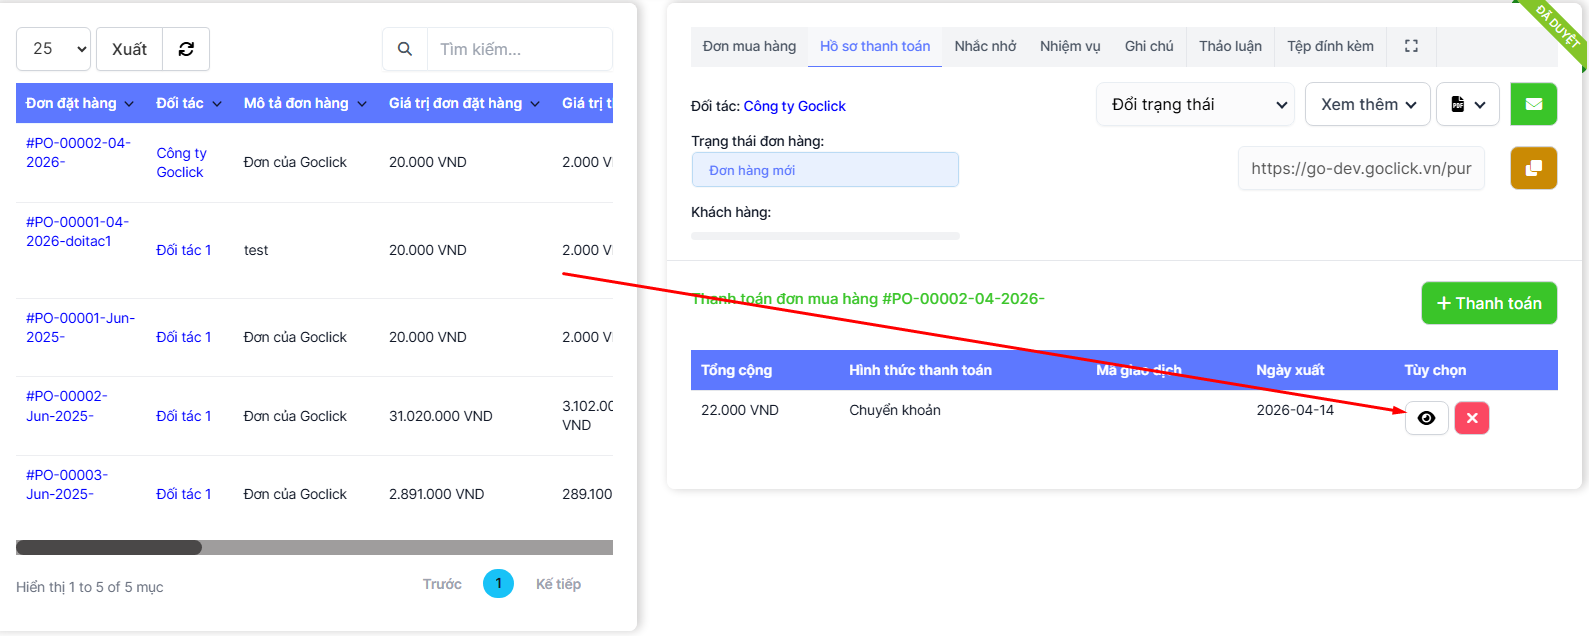This screenshot has width=1589, height=636.
Task: Click the orange copy link icon
Action: coord(1533,168)
